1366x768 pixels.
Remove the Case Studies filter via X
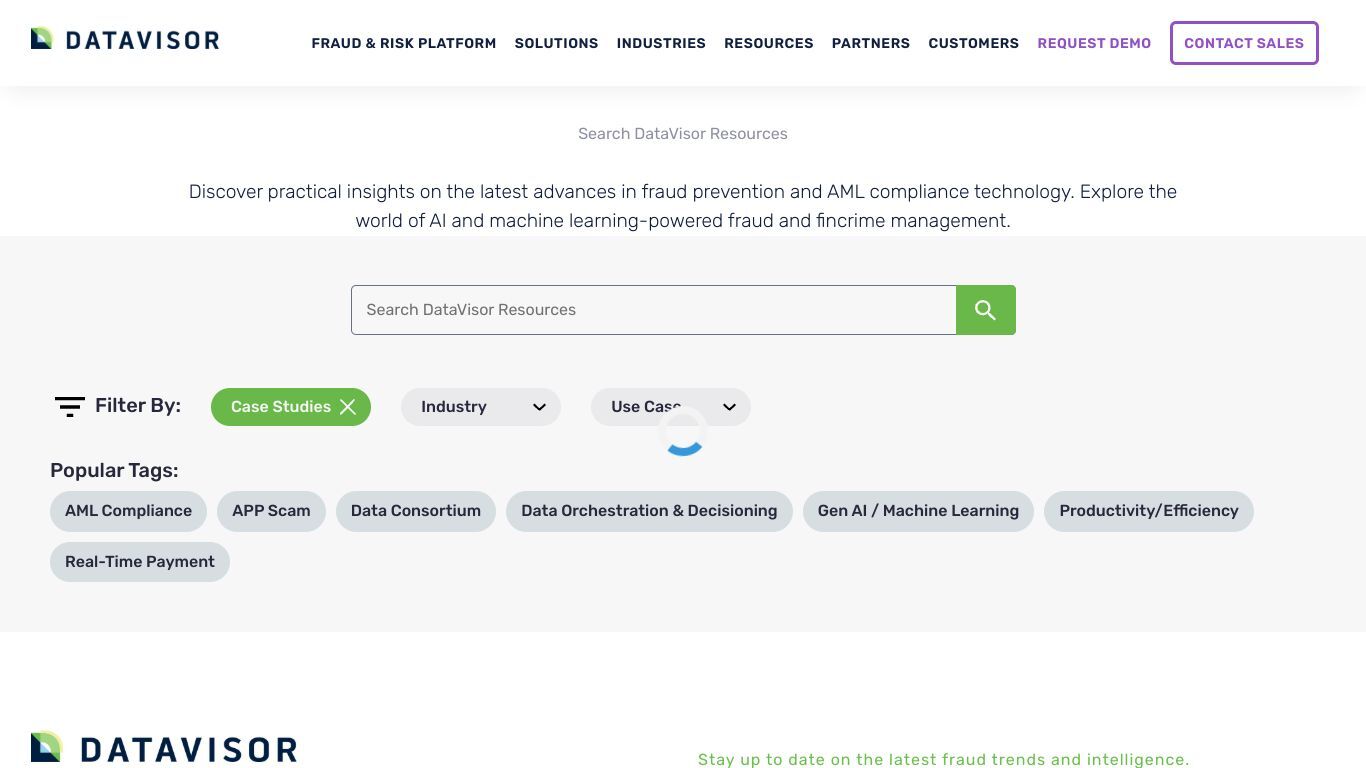pos(348,407)
